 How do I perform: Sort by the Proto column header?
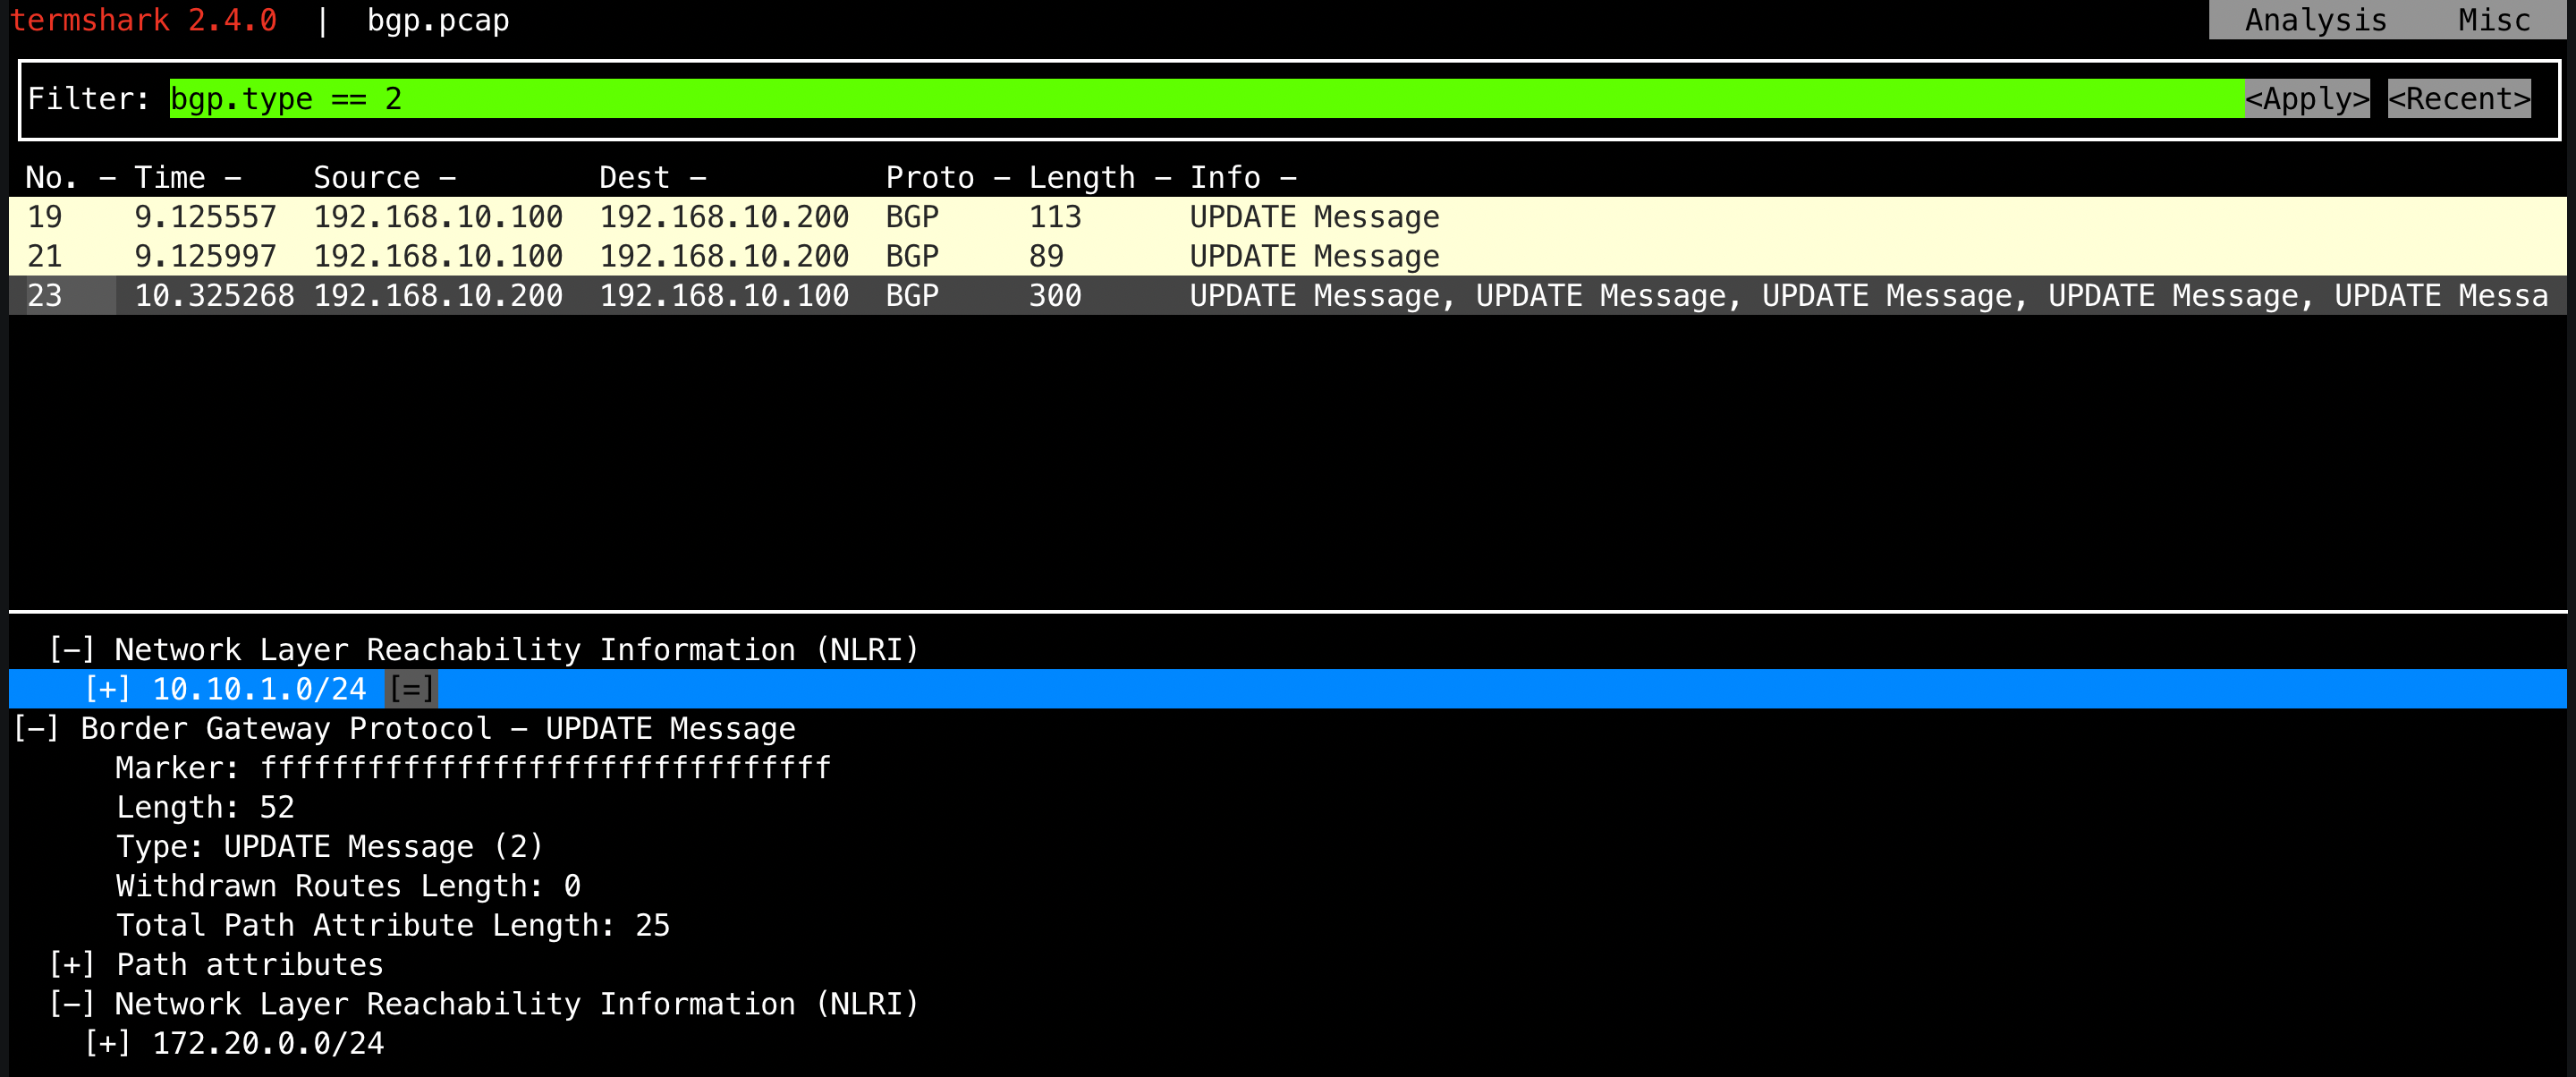coord(929,178)
